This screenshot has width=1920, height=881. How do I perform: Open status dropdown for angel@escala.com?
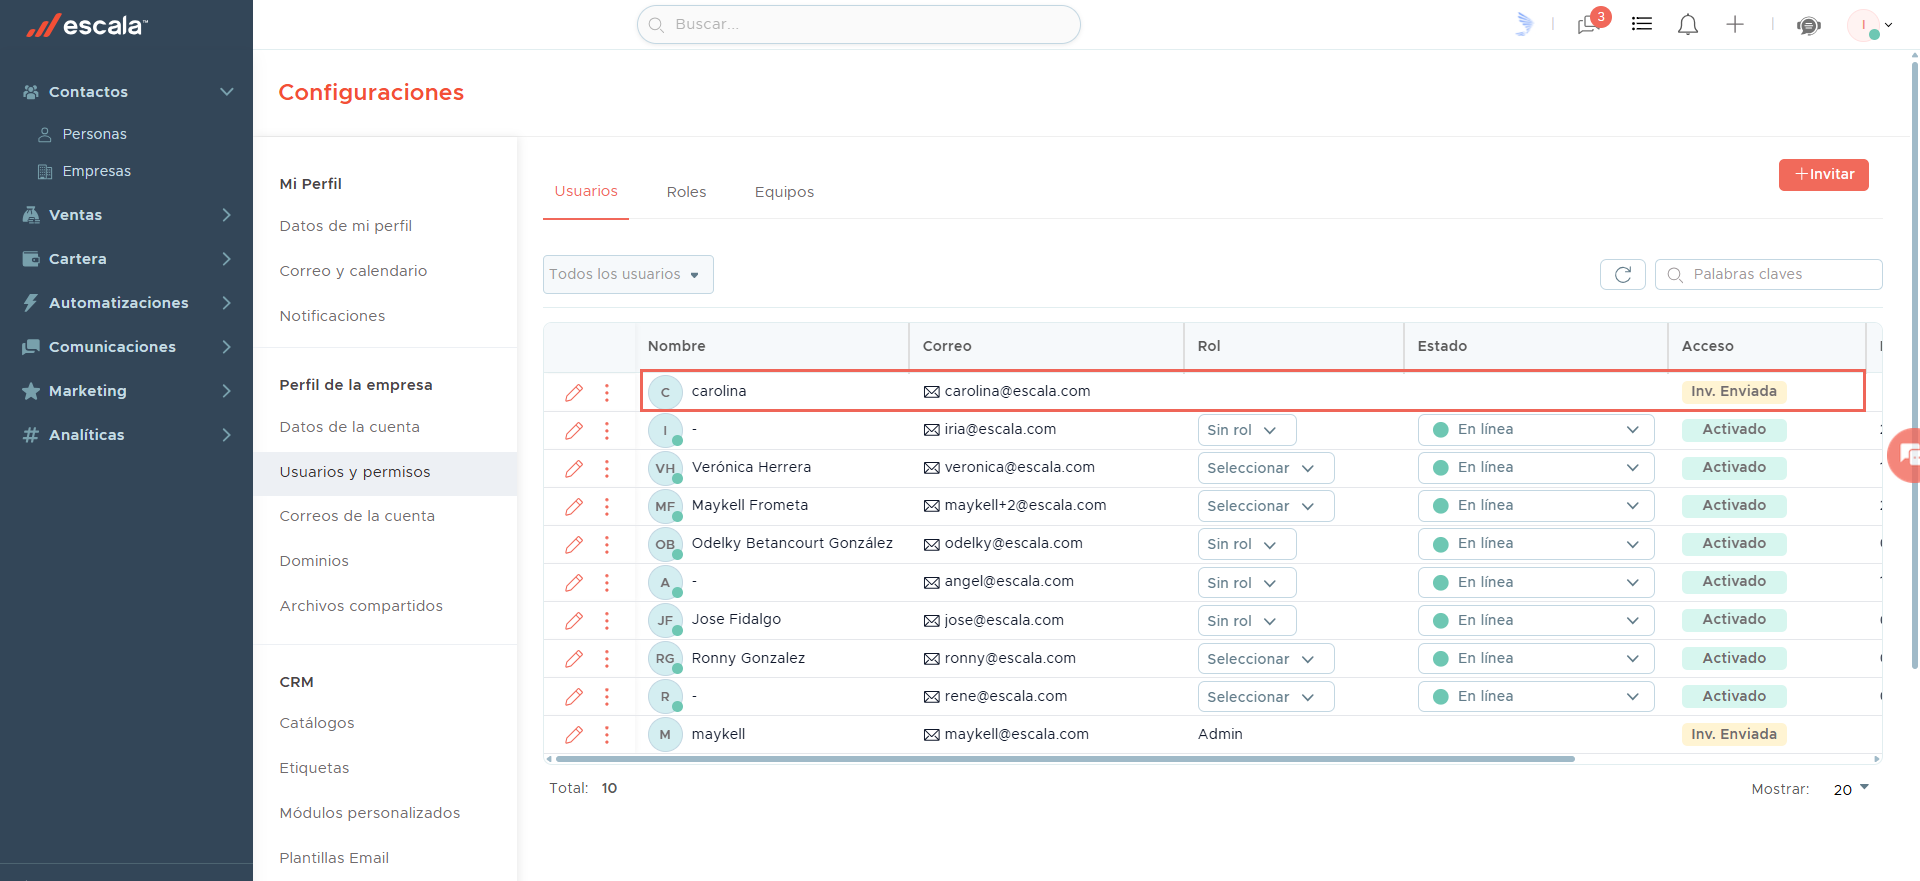click(x=1536, y=582)
